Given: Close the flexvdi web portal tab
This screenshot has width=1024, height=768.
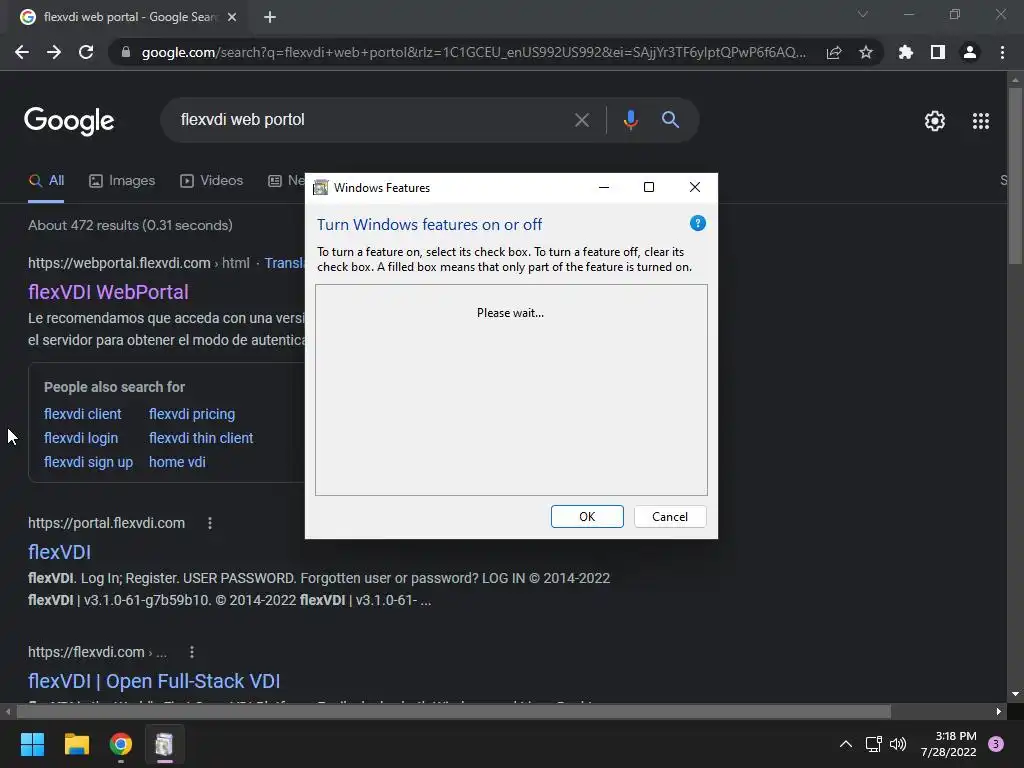Looking at the screenshot, I should point(232,17).
